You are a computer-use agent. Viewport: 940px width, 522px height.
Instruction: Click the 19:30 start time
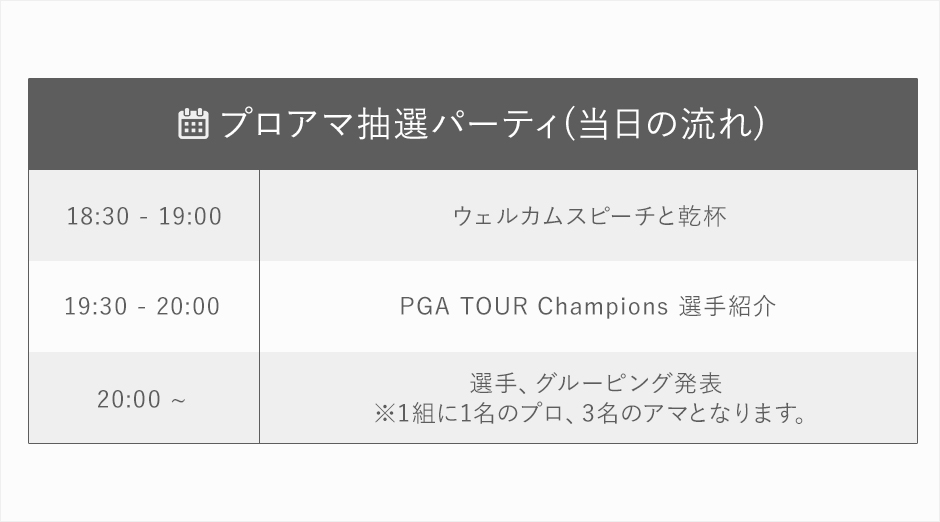click(x=96, y=306)
